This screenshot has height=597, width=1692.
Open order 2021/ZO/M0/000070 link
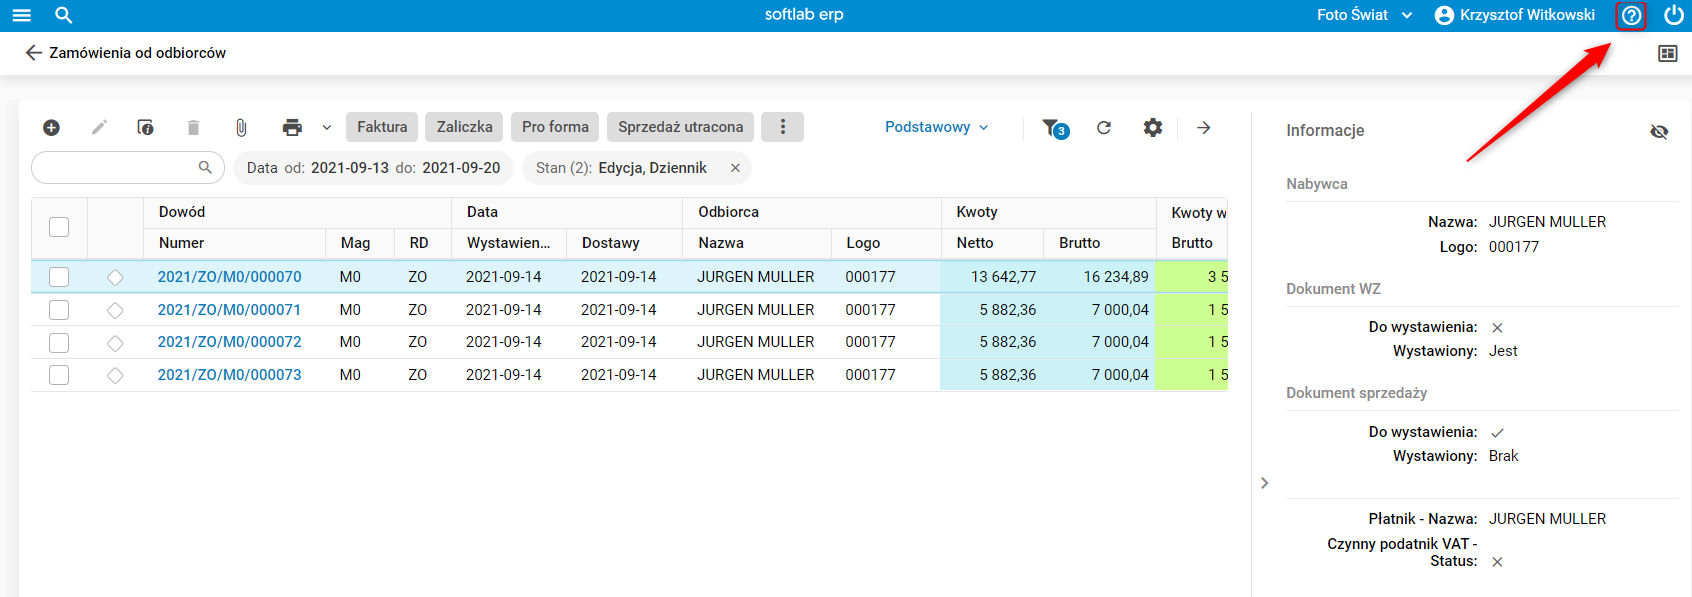(229, 277)
